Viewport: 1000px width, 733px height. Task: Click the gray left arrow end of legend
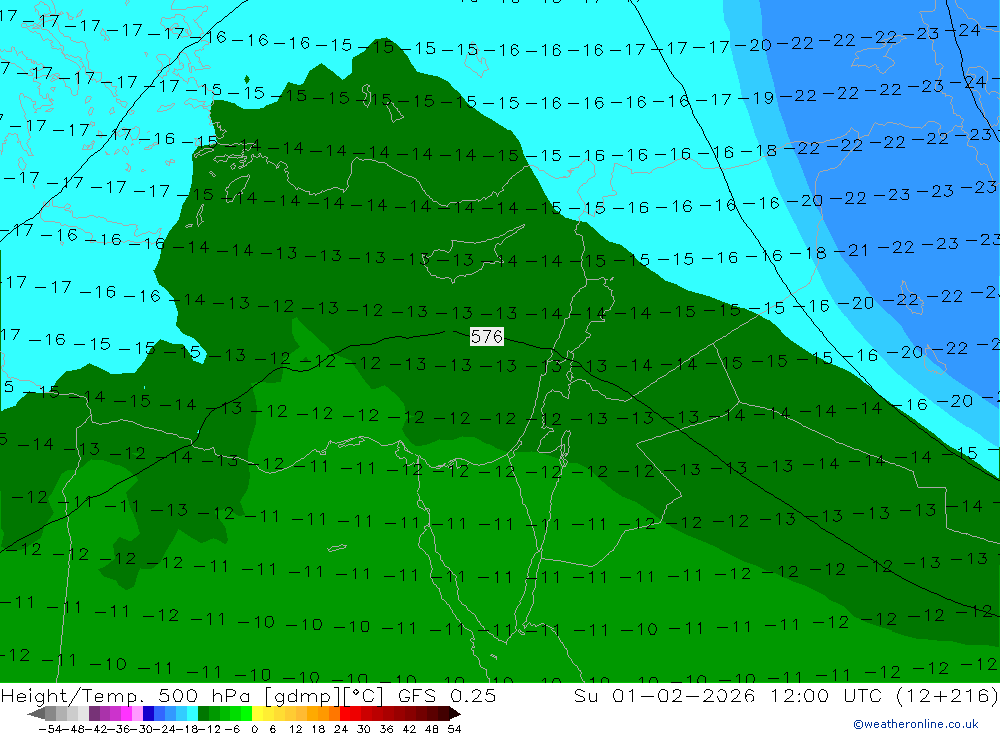36,713
